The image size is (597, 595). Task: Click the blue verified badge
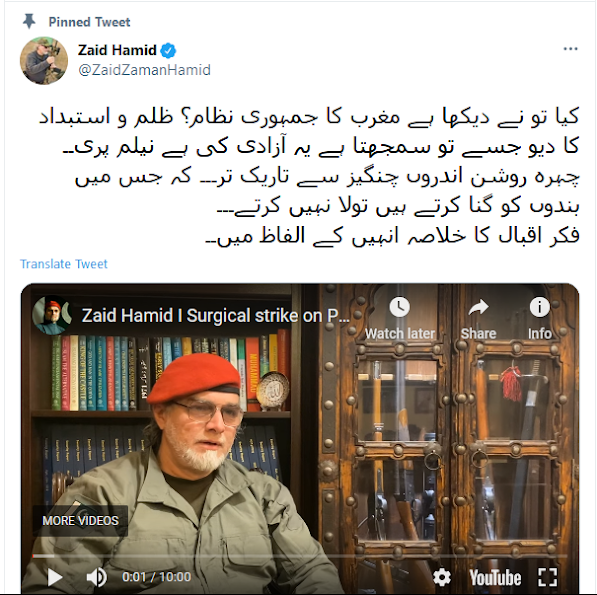click(168, 50)
